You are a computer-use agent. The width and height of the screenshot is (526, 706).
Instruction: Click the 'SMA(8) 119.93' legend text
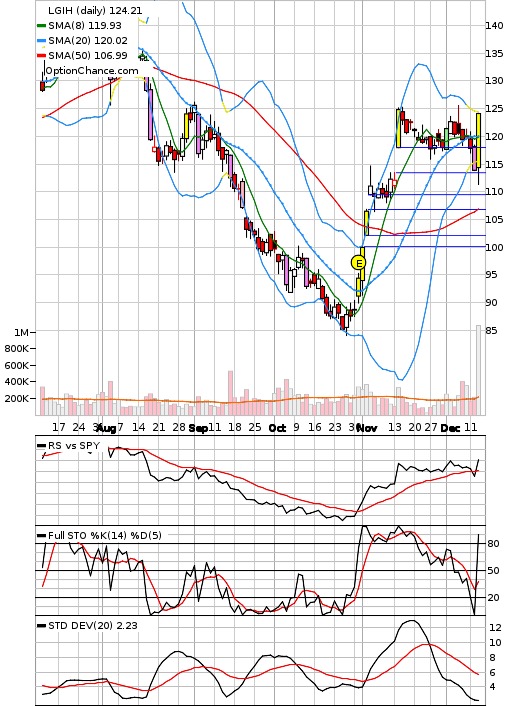pos(85,26)
